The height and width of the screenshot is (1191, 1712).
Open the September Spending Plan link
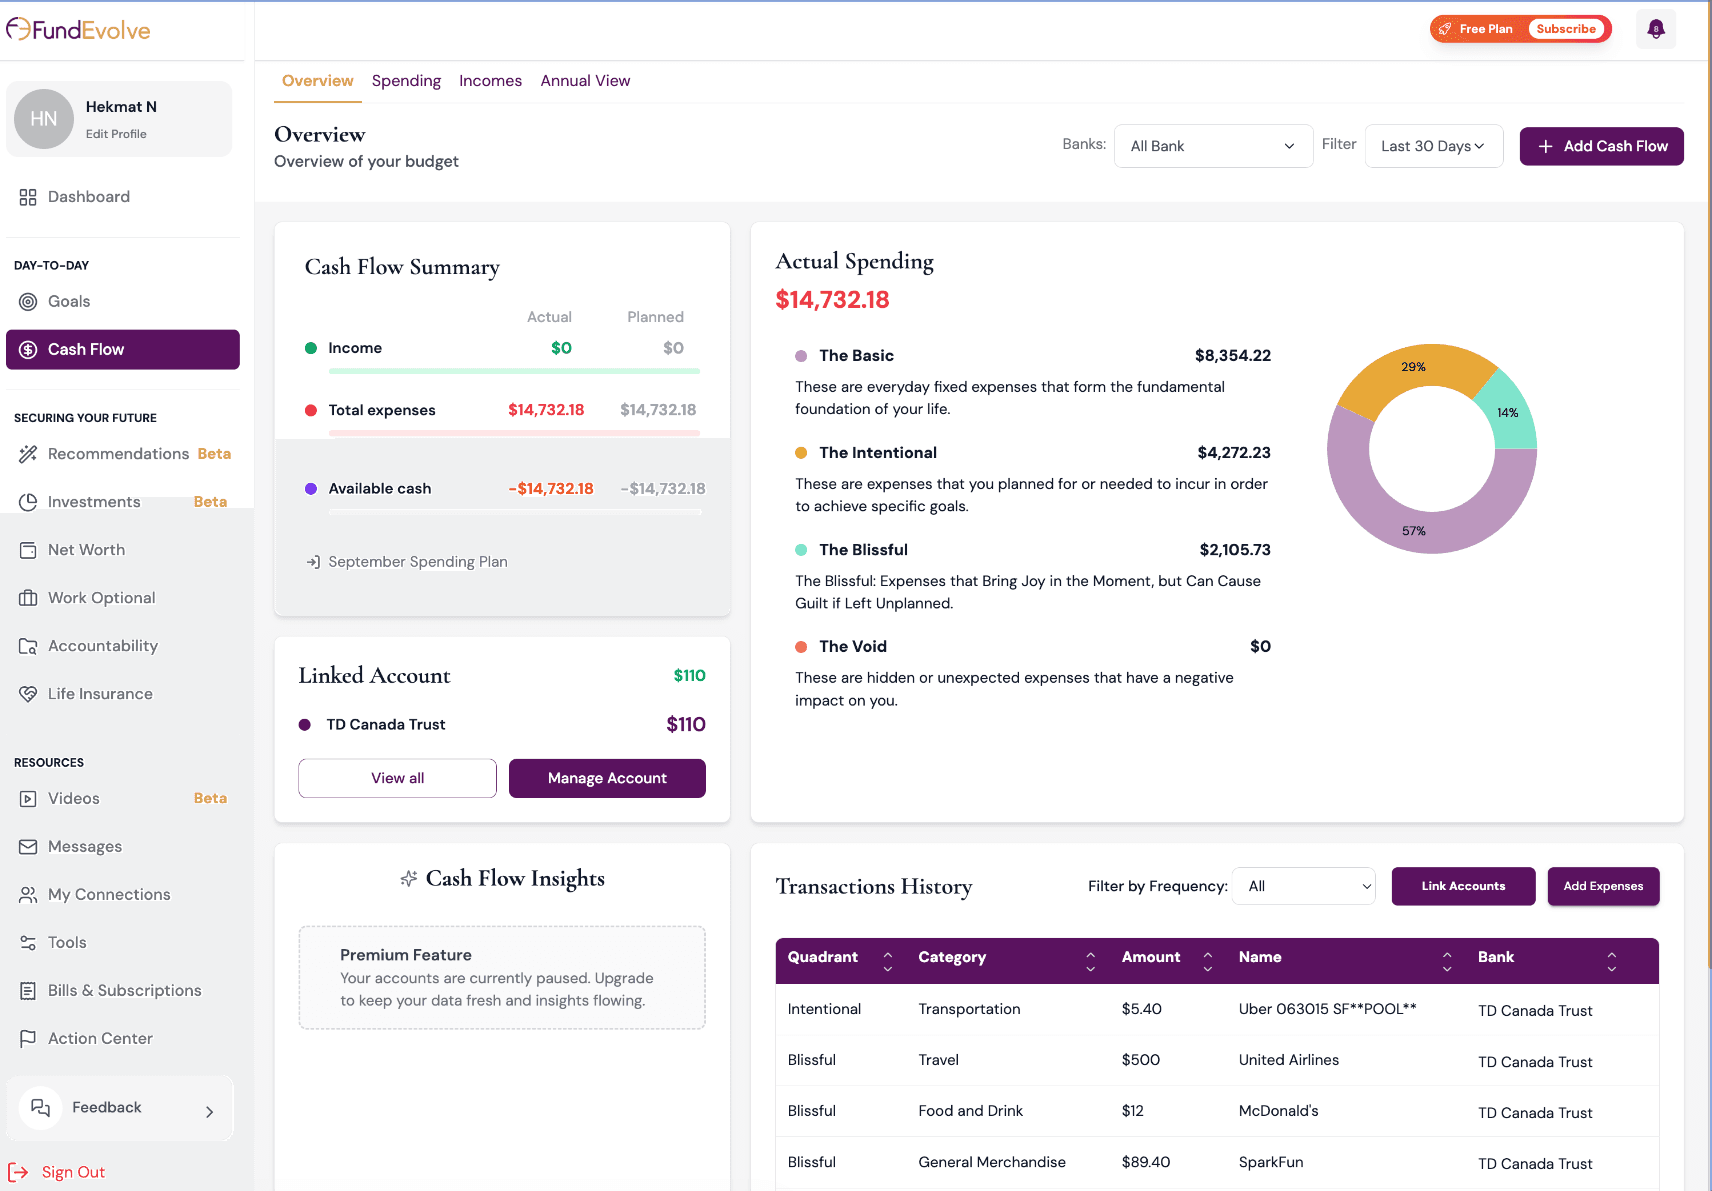tap(417, 562)
